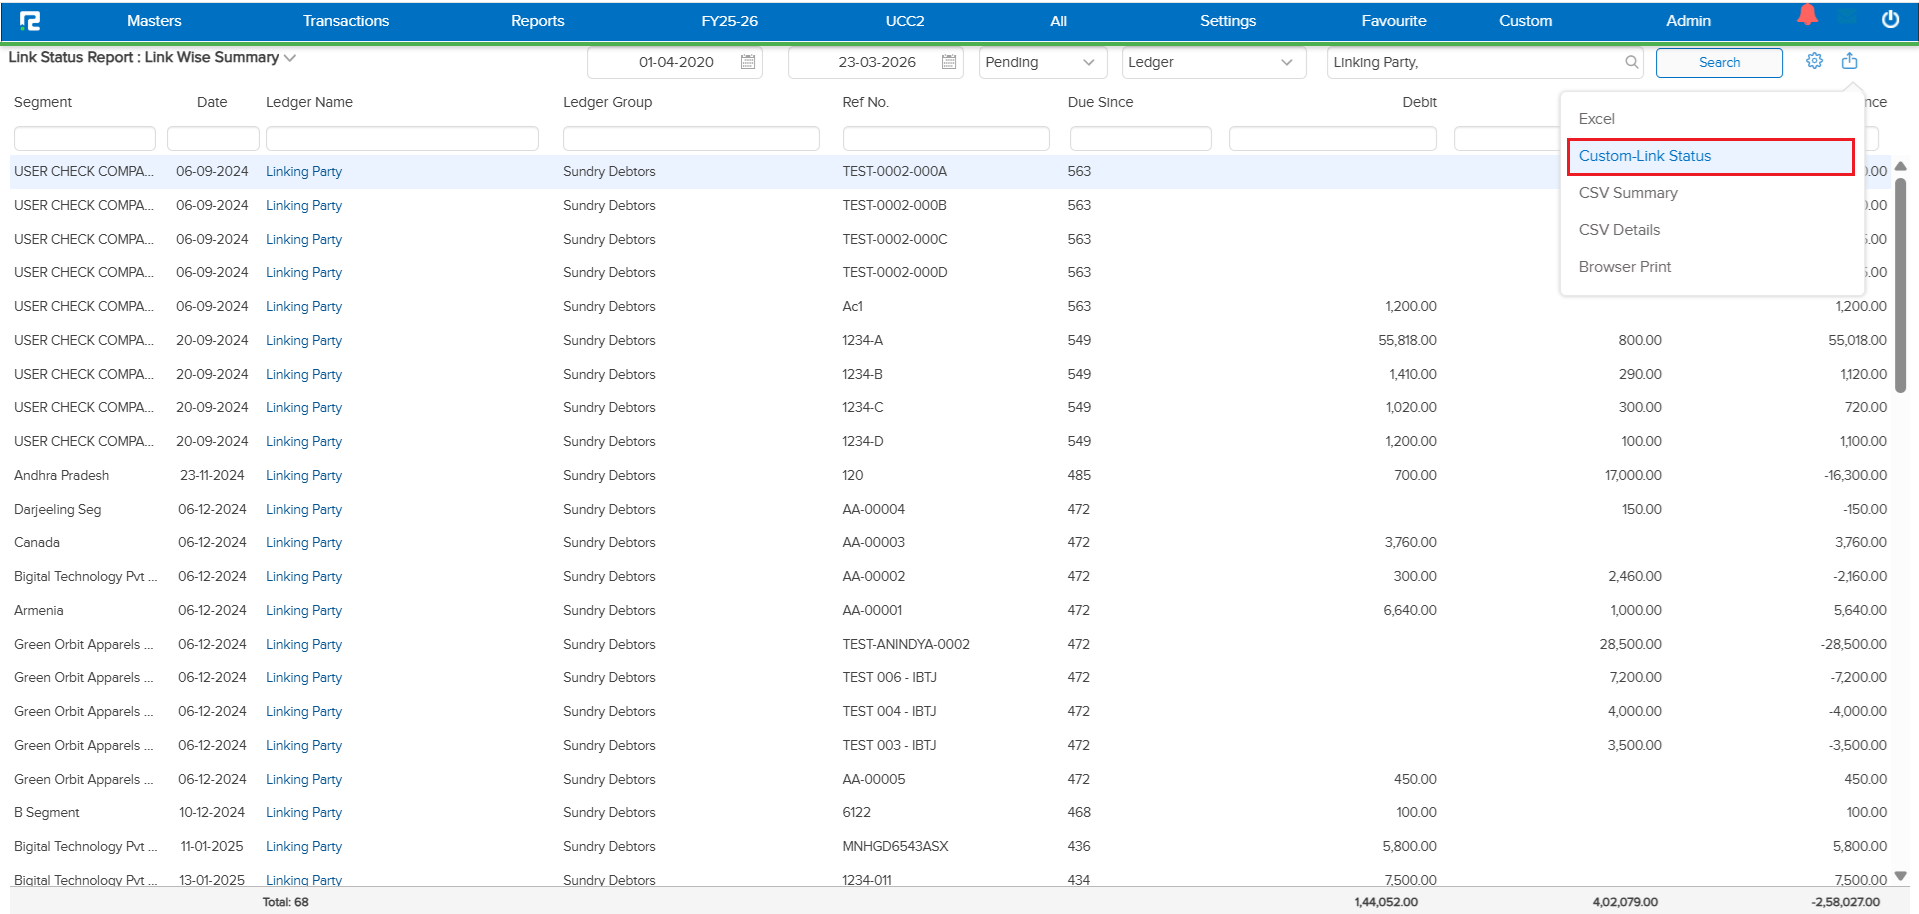Open the end date calendar picker

click(x=948, y=62)
